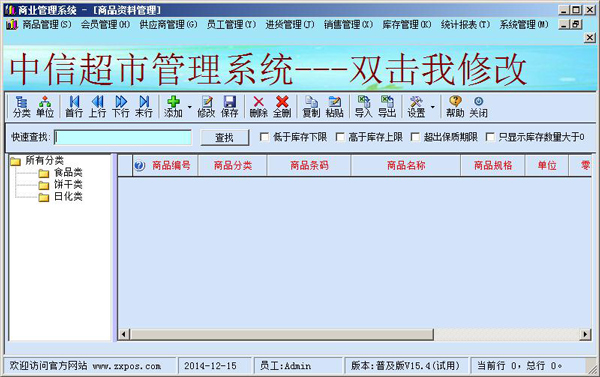Screen dimensions: 600x377
Task: Click the 修改 (edit) toolbar icon
Action: 206,106
